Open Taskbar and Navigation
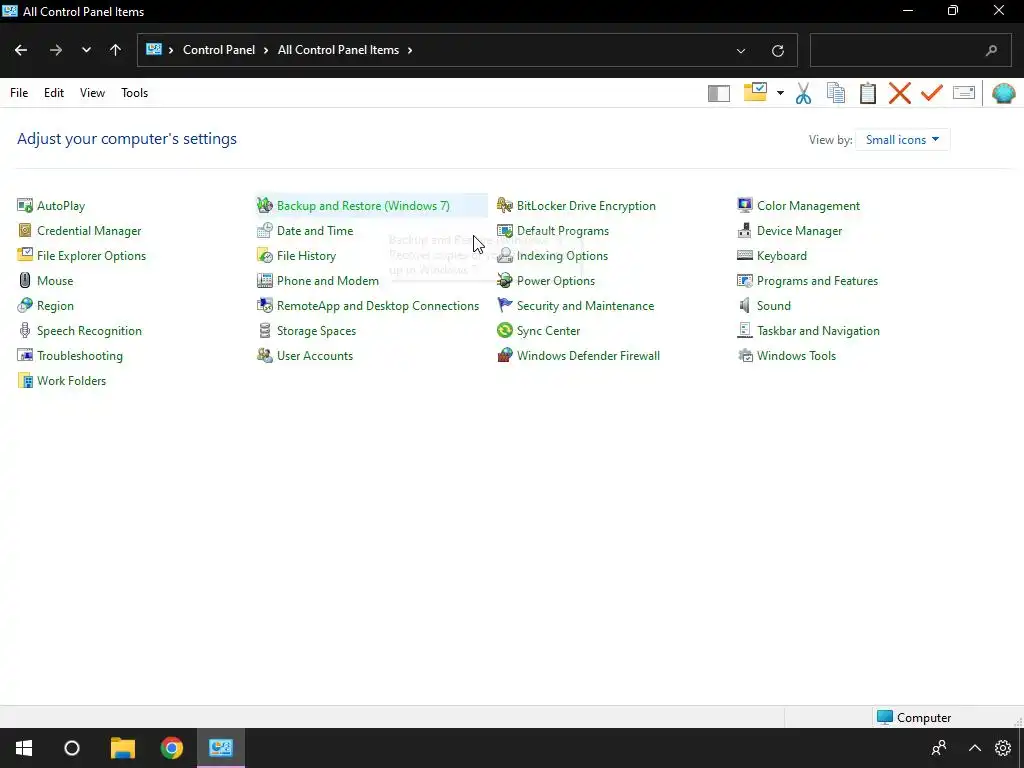The width and height of the screenshot is (1024, 768). pos(808,330)
